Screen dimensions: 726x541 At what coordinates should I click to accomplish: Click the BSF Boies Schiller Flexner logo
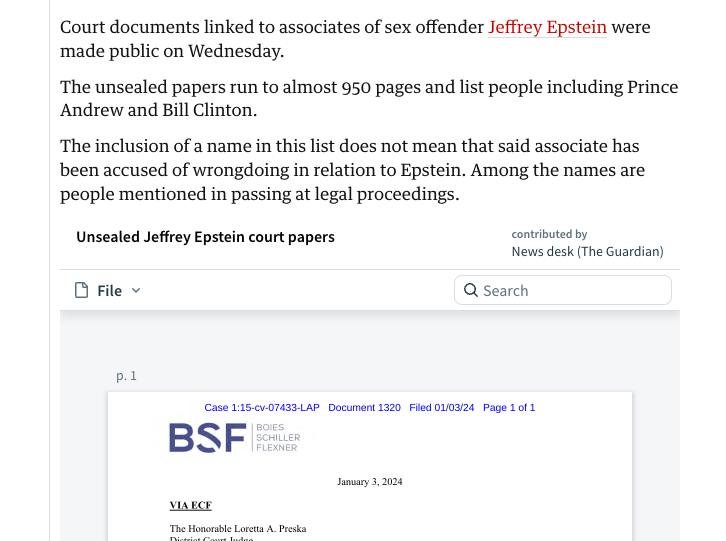235,437
